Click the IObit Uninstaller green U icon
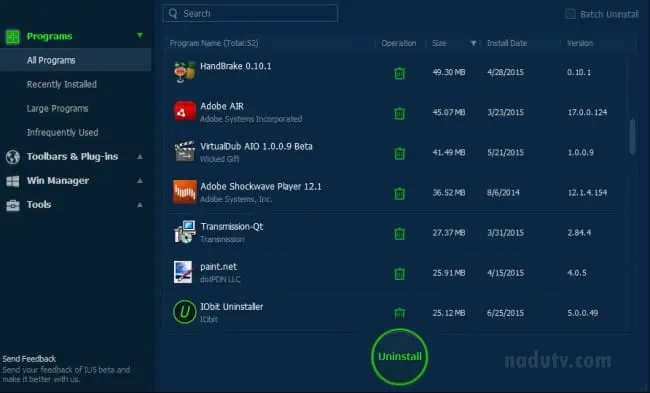650x393 pixels. pyautogui.click(x=184, y=312)
